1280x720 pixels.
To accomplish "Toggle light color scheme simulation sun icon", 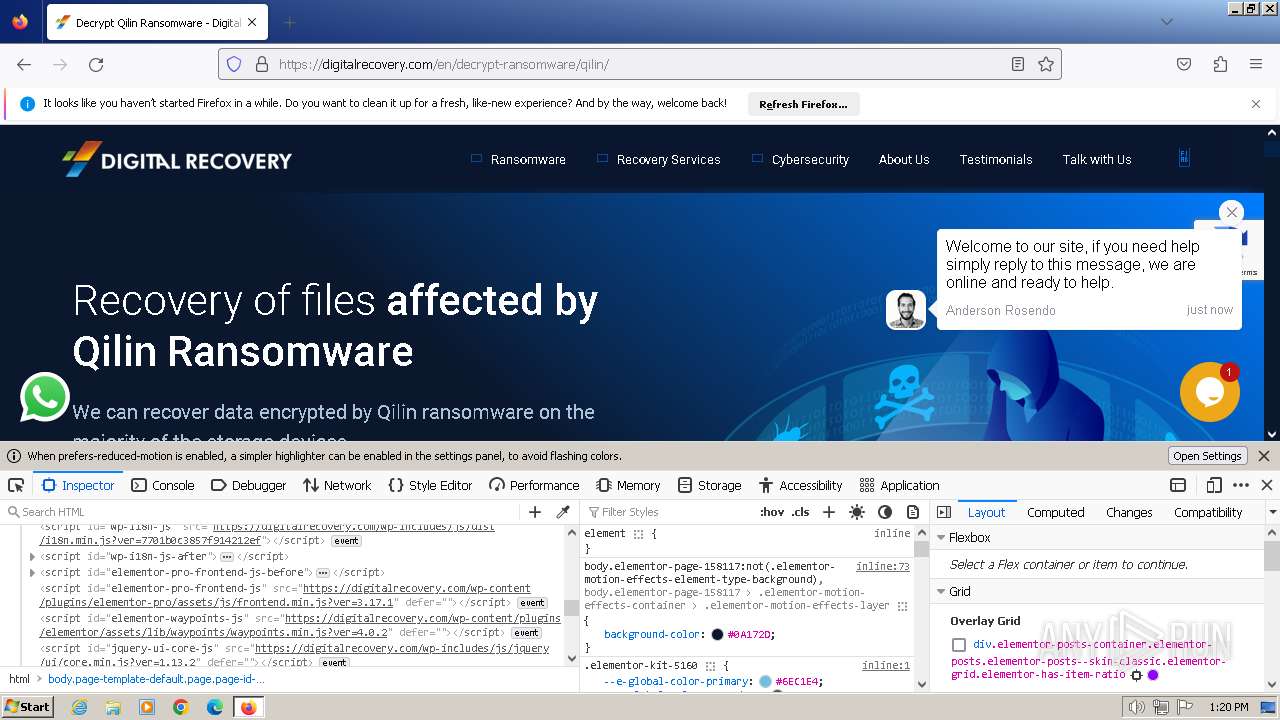I will [x=857, y=512].
